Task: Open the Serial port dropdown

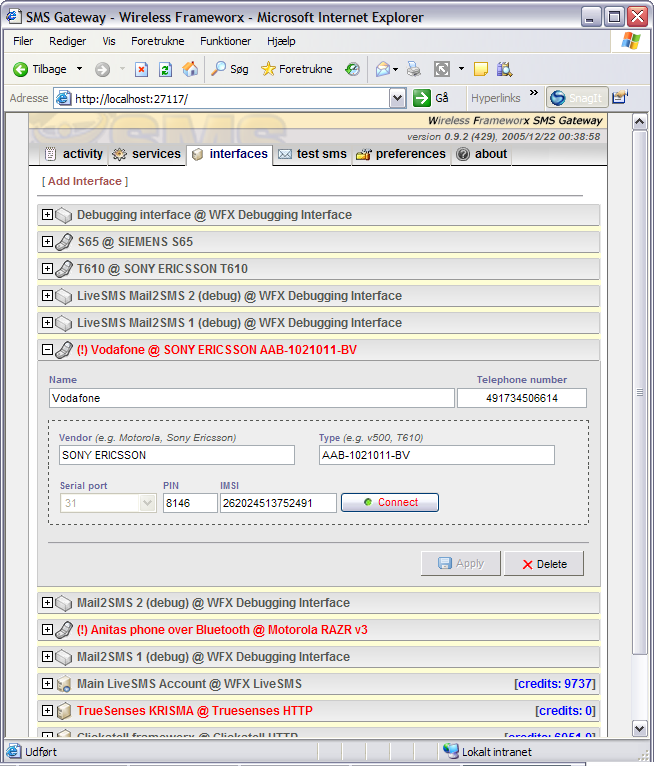Action: (x=108, y=503)
